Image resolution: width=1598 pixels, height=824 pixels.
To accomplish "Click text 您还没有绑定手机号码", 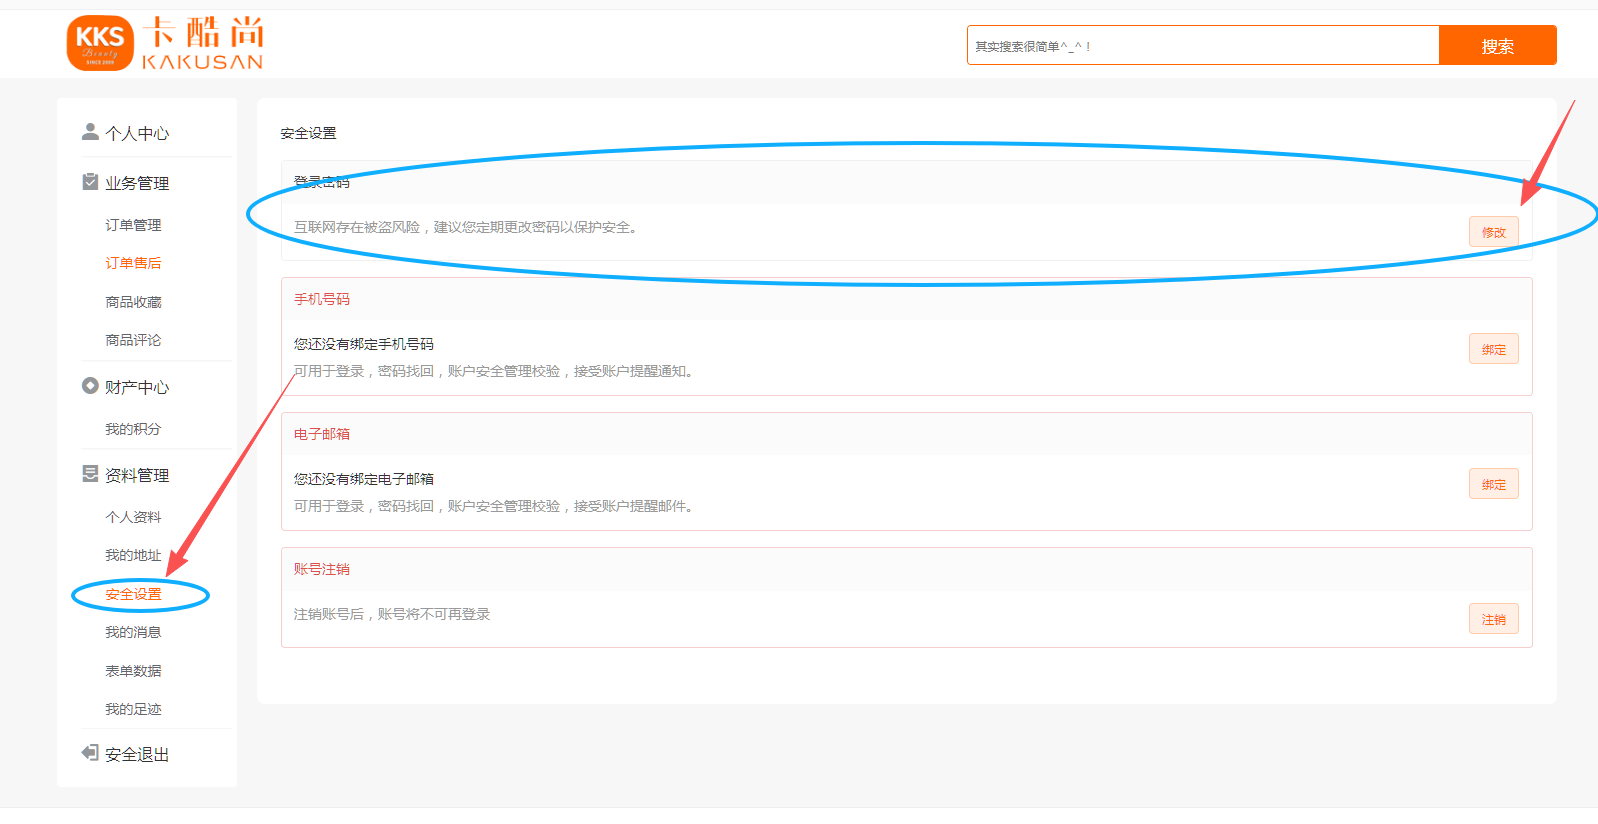I will click(364, 344).
